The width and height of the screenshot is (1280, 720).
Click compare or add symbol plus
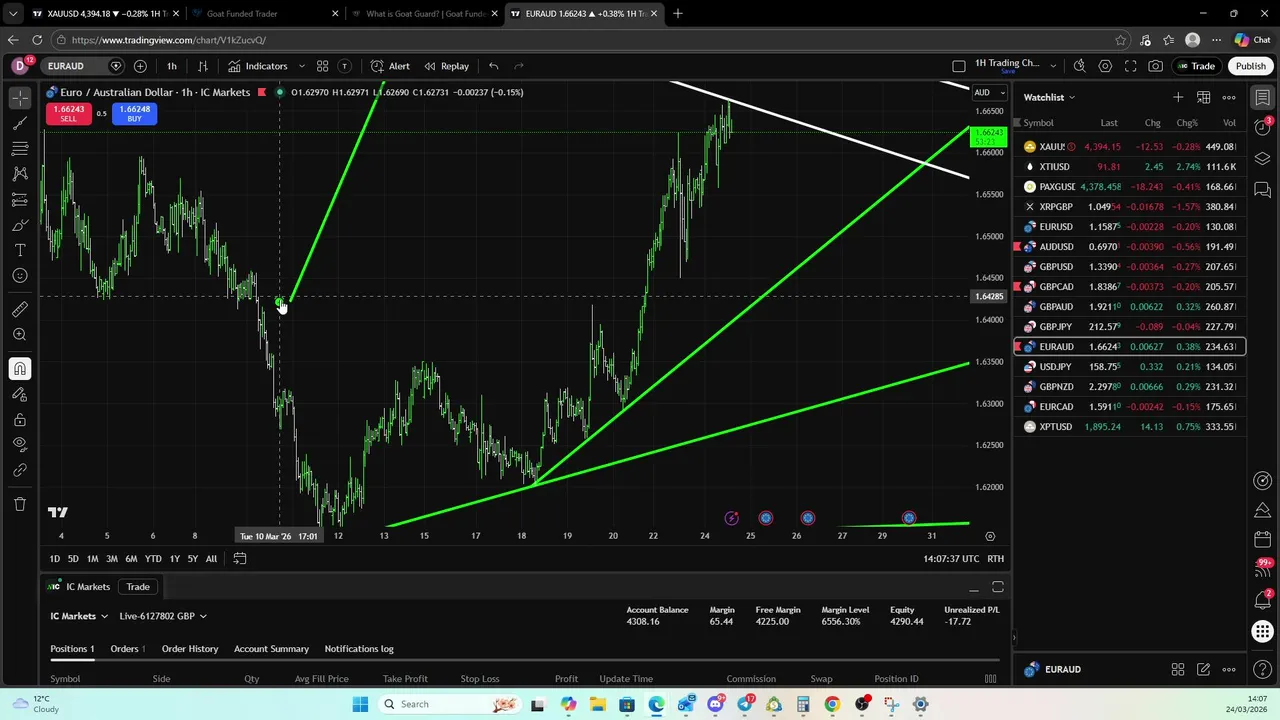coord(140,66)
